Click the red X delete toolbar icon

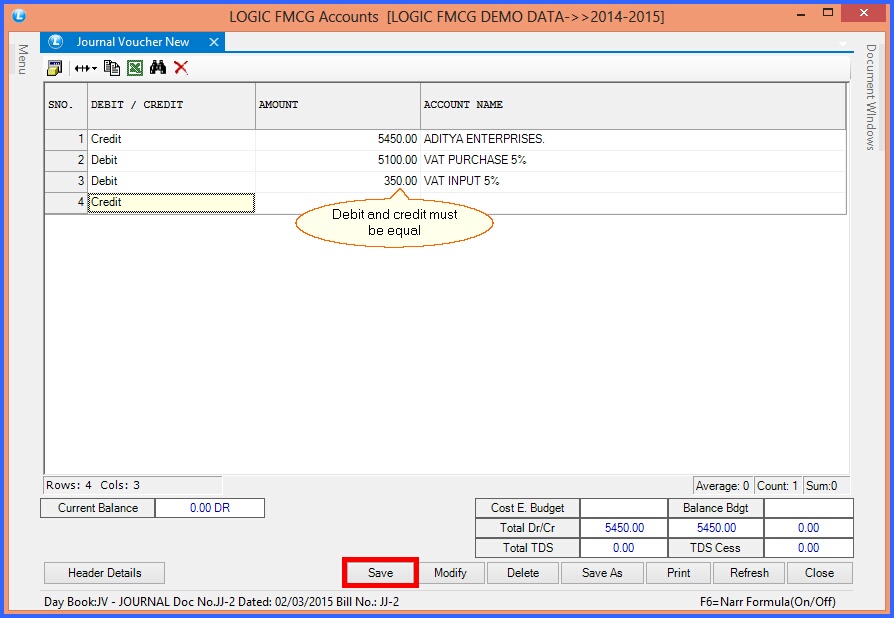[x=181, y=67]
